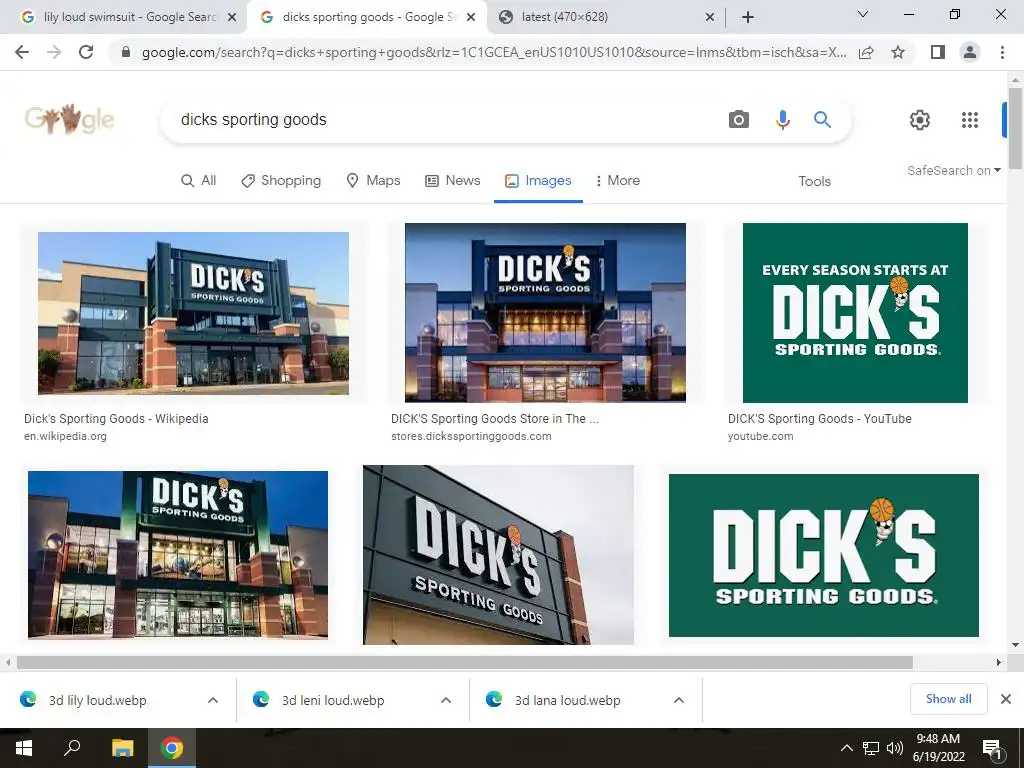Open new tab with plus button

pos(748,18)
